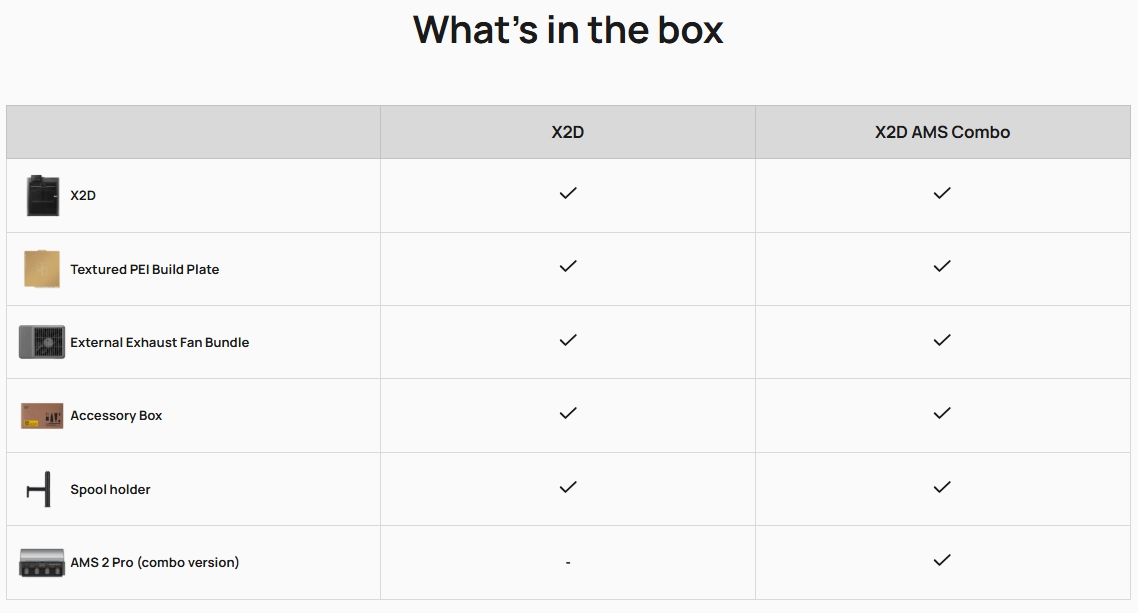1138x613 pixels.
Task: Click Textured PEI Build Plate checkmark under X2D
Action: click(x=568, y=266)
